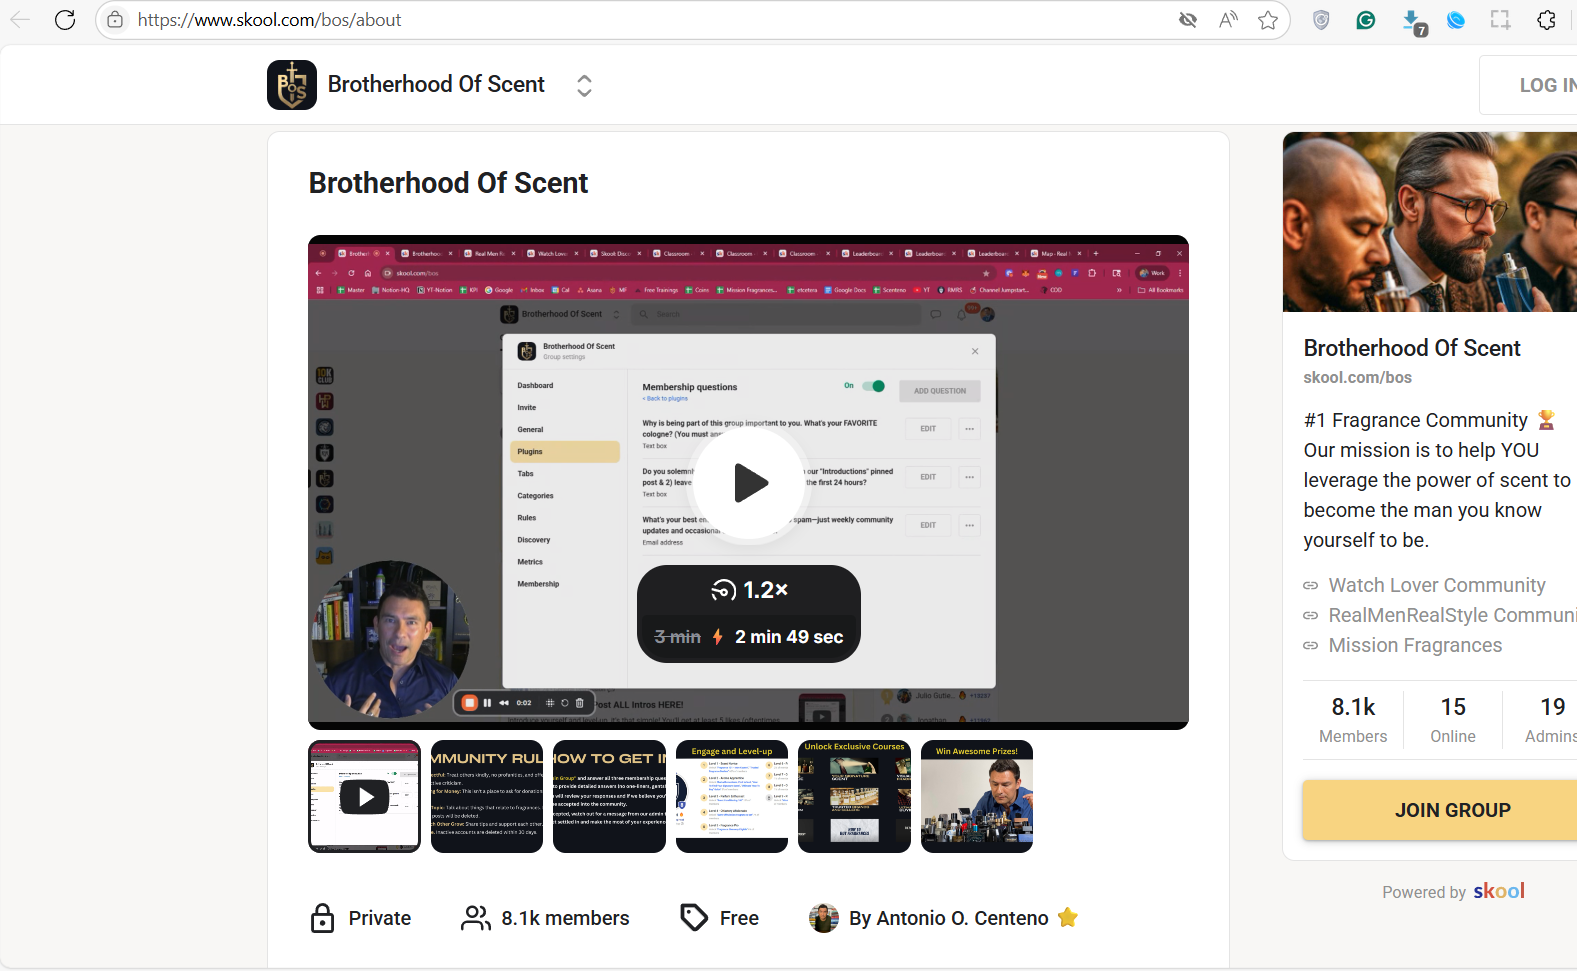The height and width of the screenshot is (971, 1577).
Task: Click the JOIN GROUP button
Action: tap(1440, 810)
